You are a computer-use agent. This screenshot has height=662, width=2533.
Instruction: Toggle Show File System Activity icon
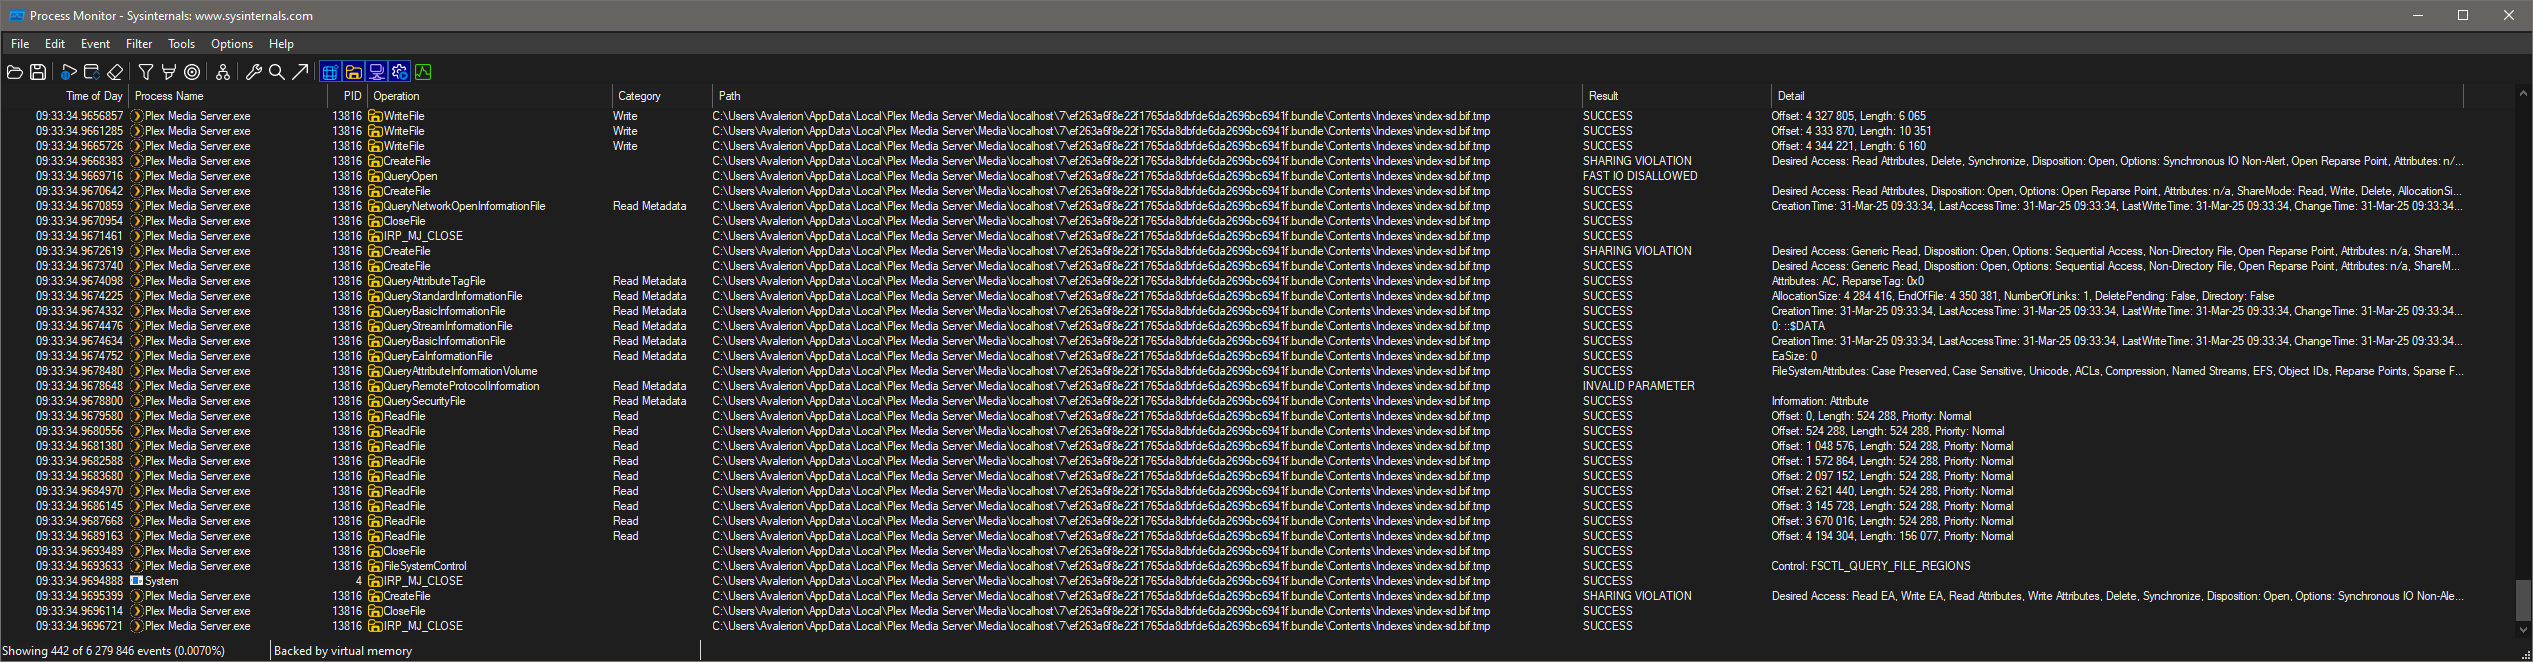click(353, 72)
